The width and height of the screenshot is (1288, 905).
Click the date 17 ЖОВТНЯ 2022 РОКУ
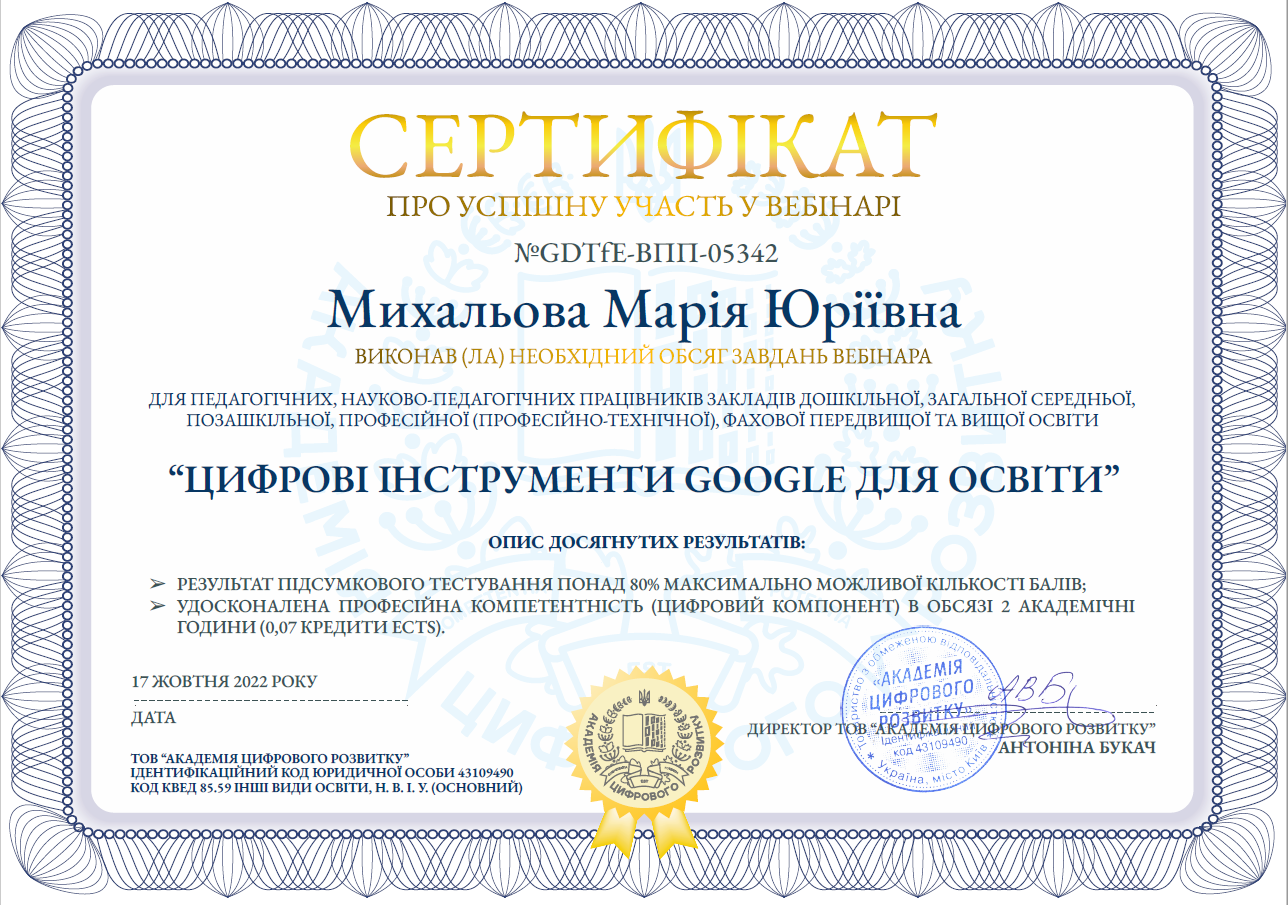(224, 682)
